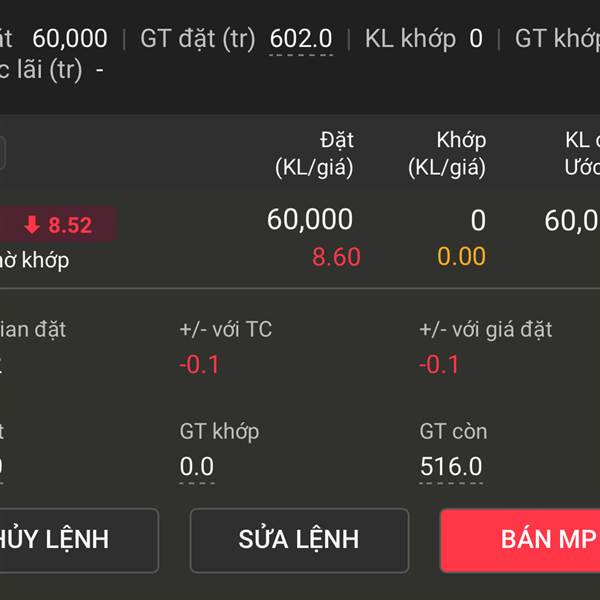Click the yellow 0.00 matched price
This screenshot has height=600, width=600.
coord(461,257)
